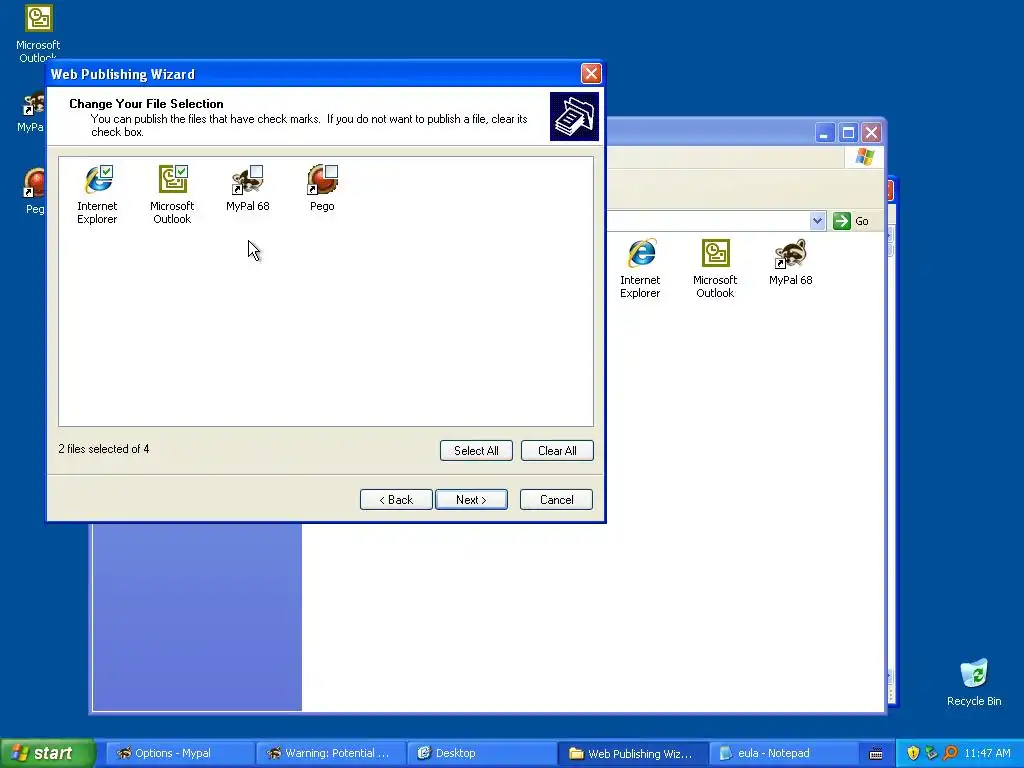The height and width of the screenshot is (768, 1024).
Task: Switch to Warning: Potential taskbar button
Action: [330, 753]
